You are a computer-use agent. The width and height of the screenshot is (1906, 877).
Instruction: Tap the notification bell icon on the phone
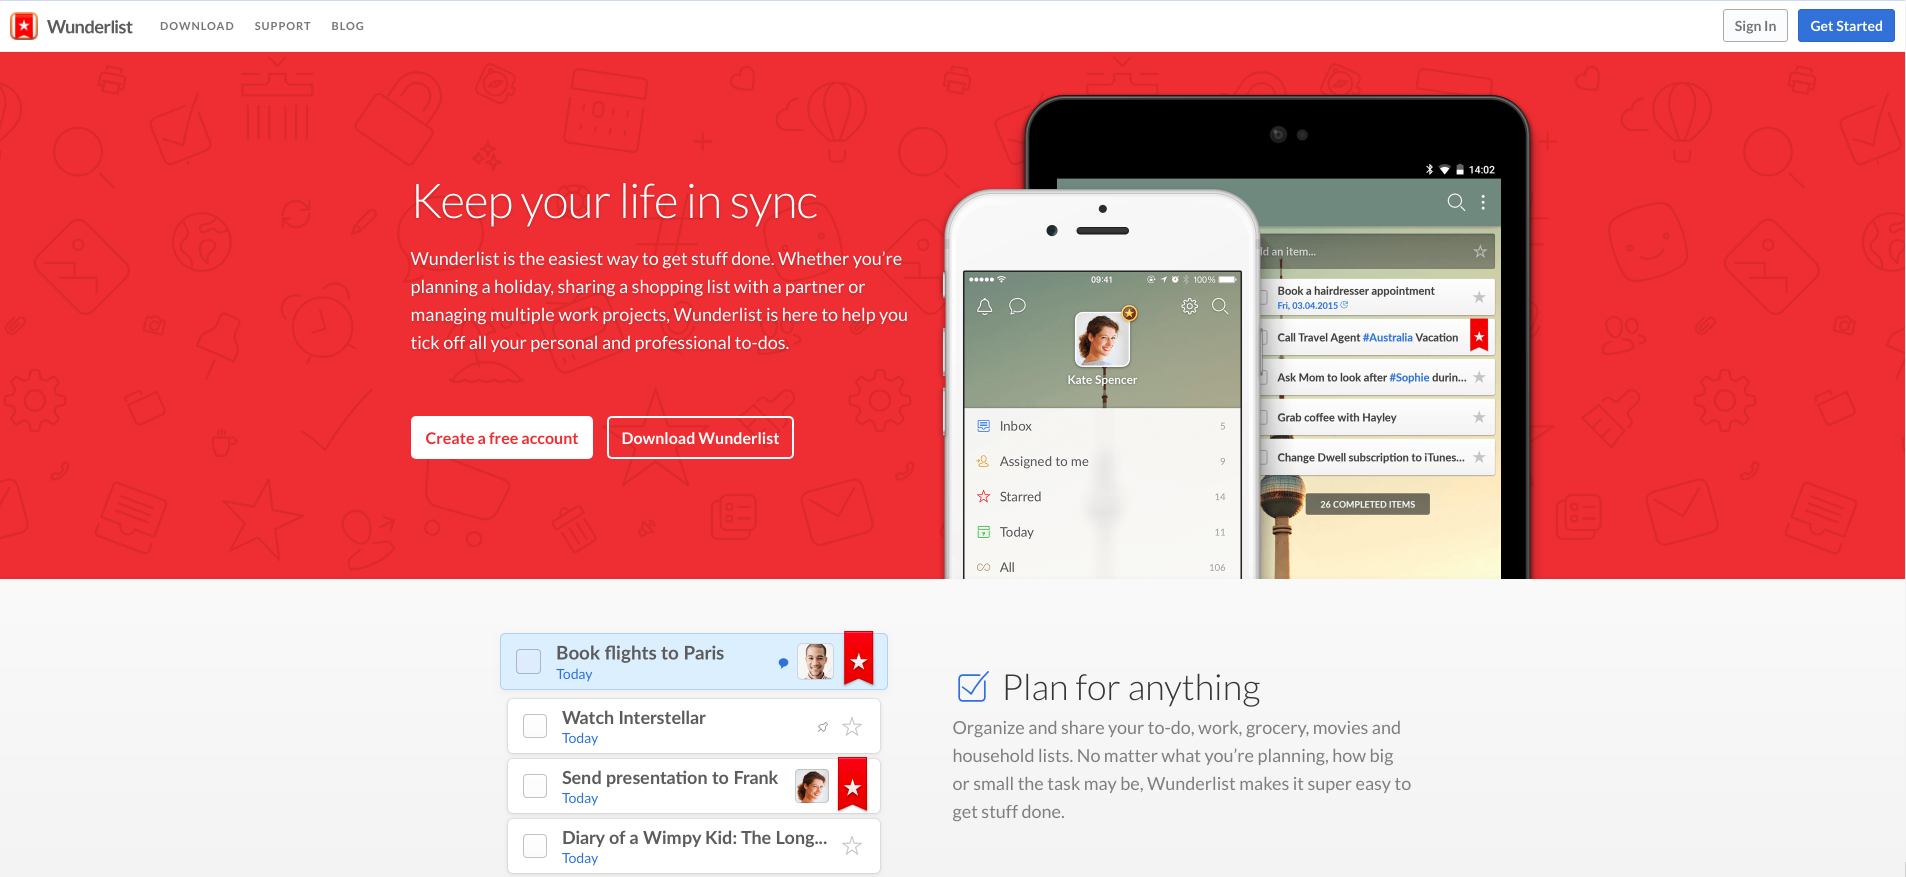(x=984, y=306)
